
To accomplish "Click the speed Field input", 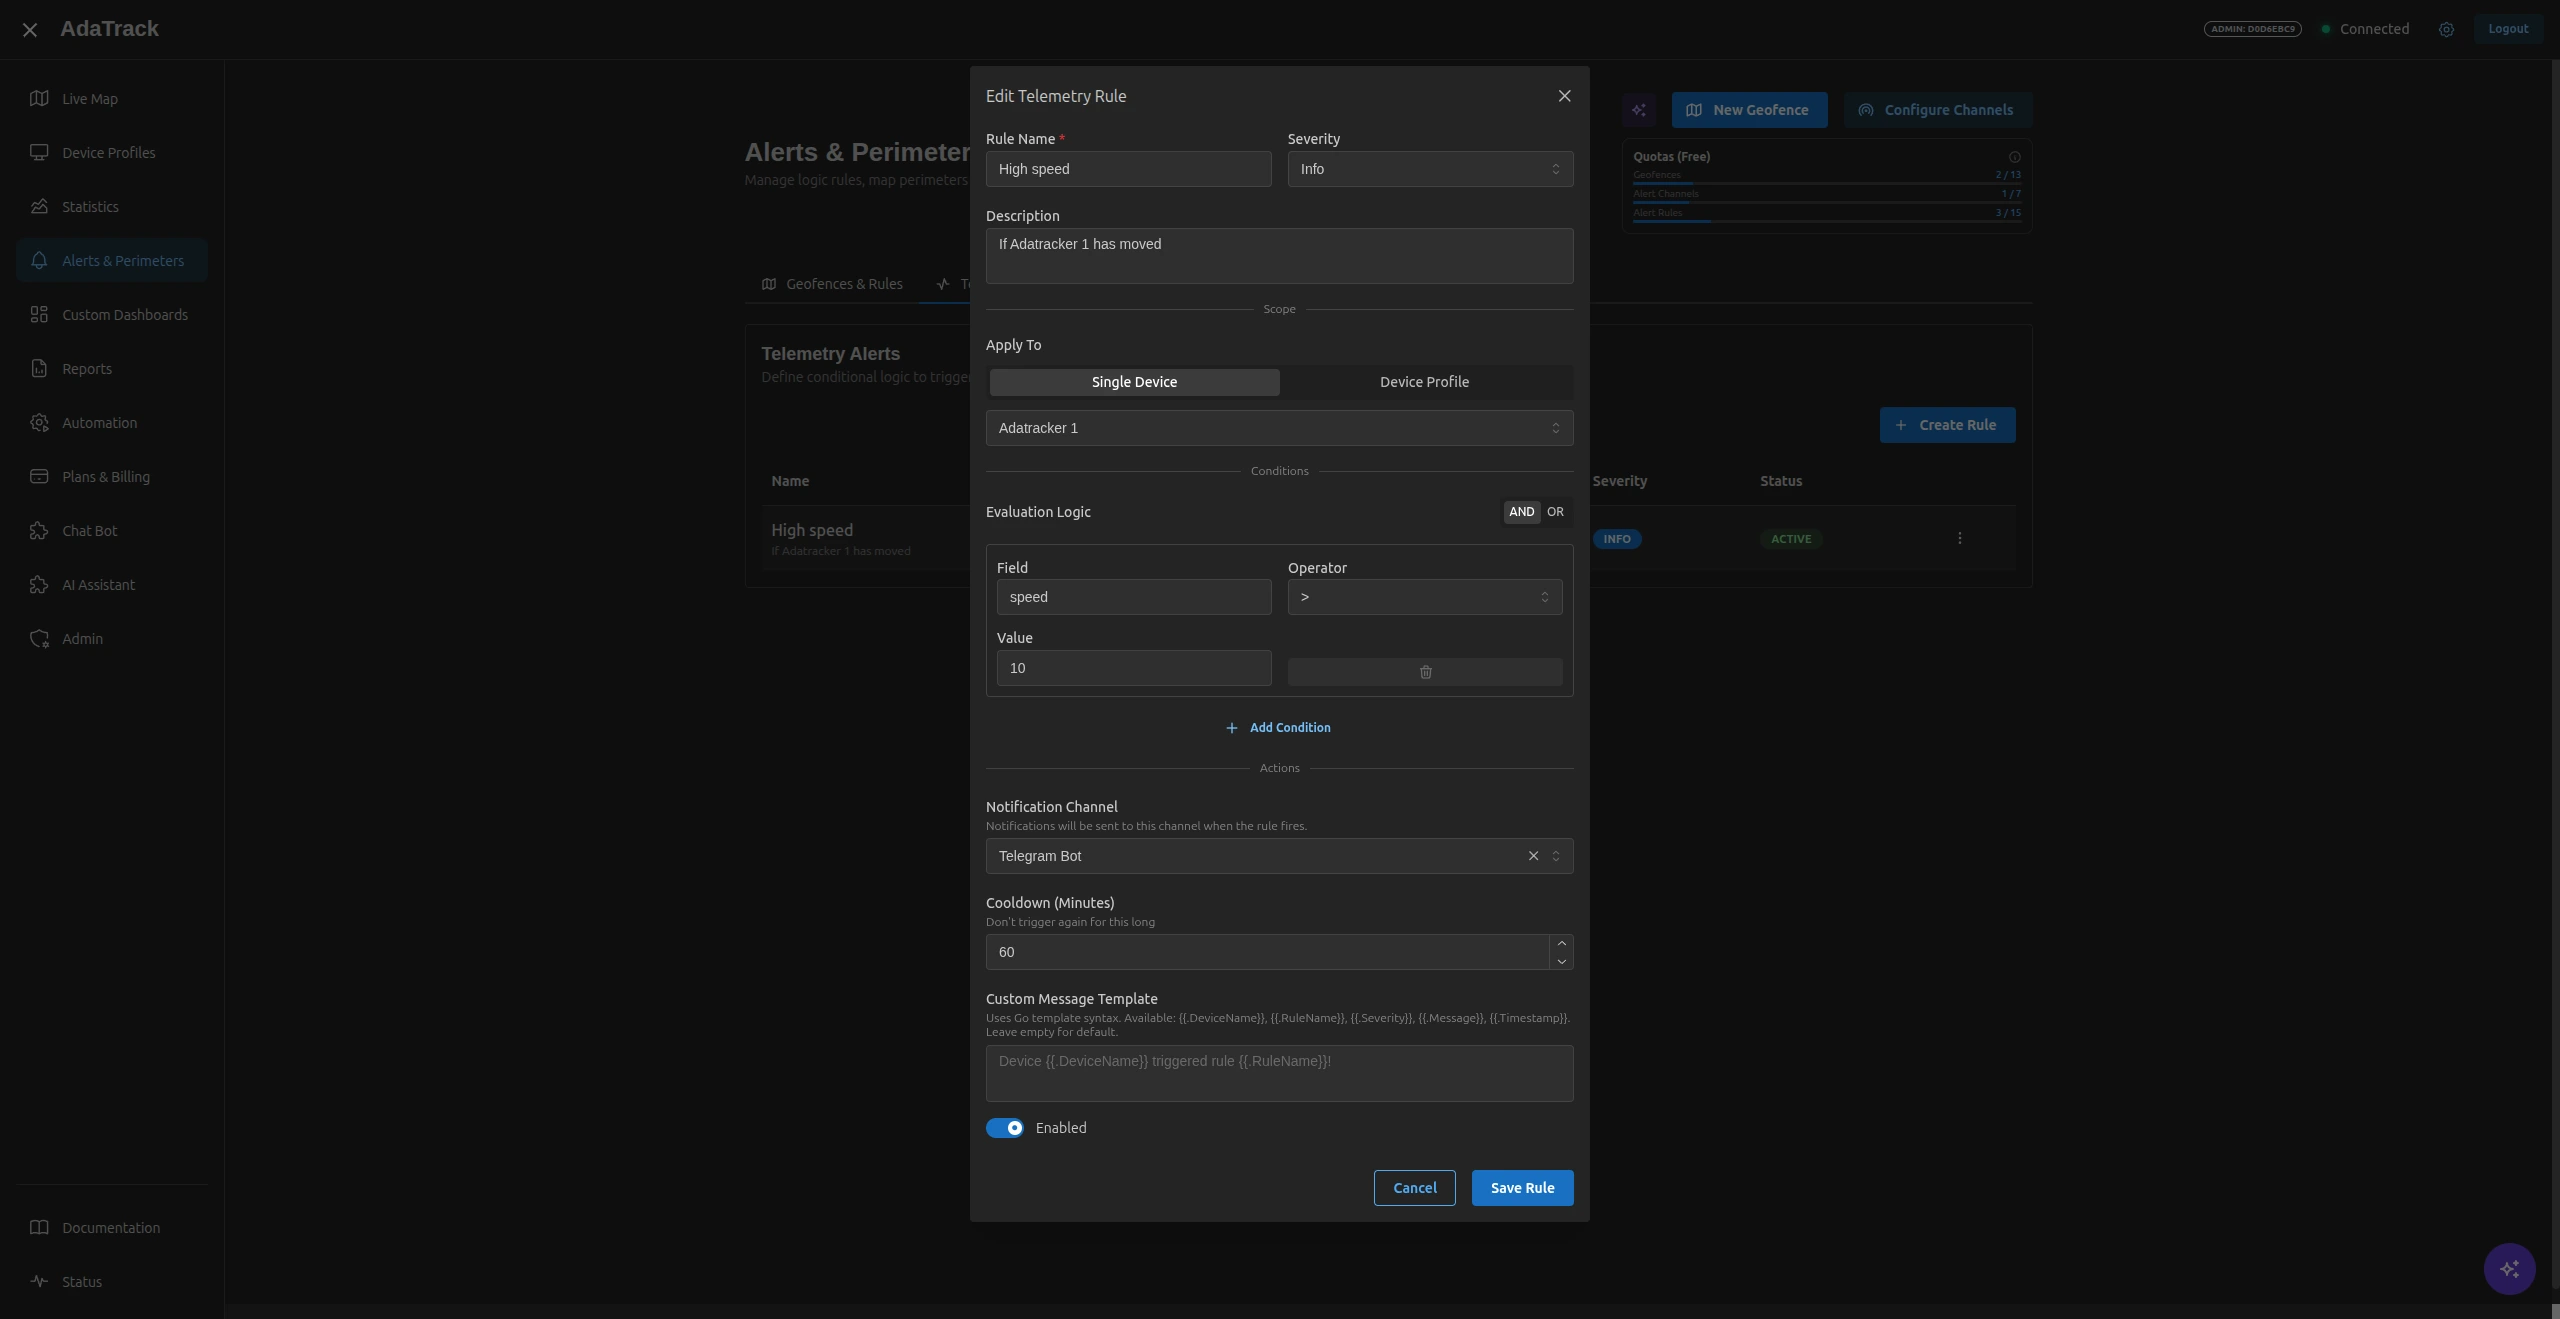I will click(x=1134, y=597).
